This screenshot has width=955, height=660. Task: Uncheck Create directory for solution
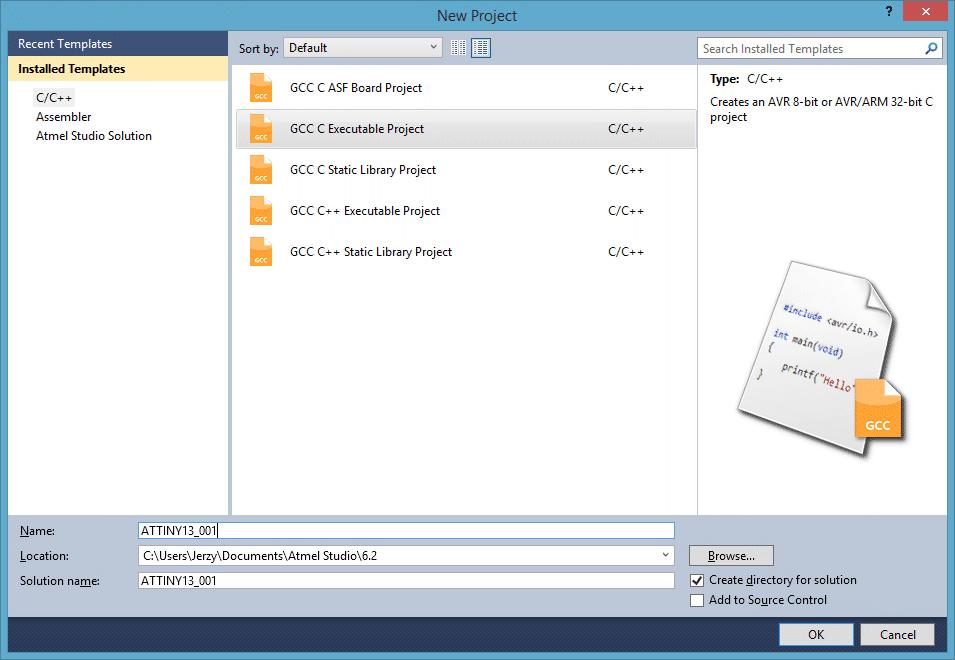(x=697, y=580)
